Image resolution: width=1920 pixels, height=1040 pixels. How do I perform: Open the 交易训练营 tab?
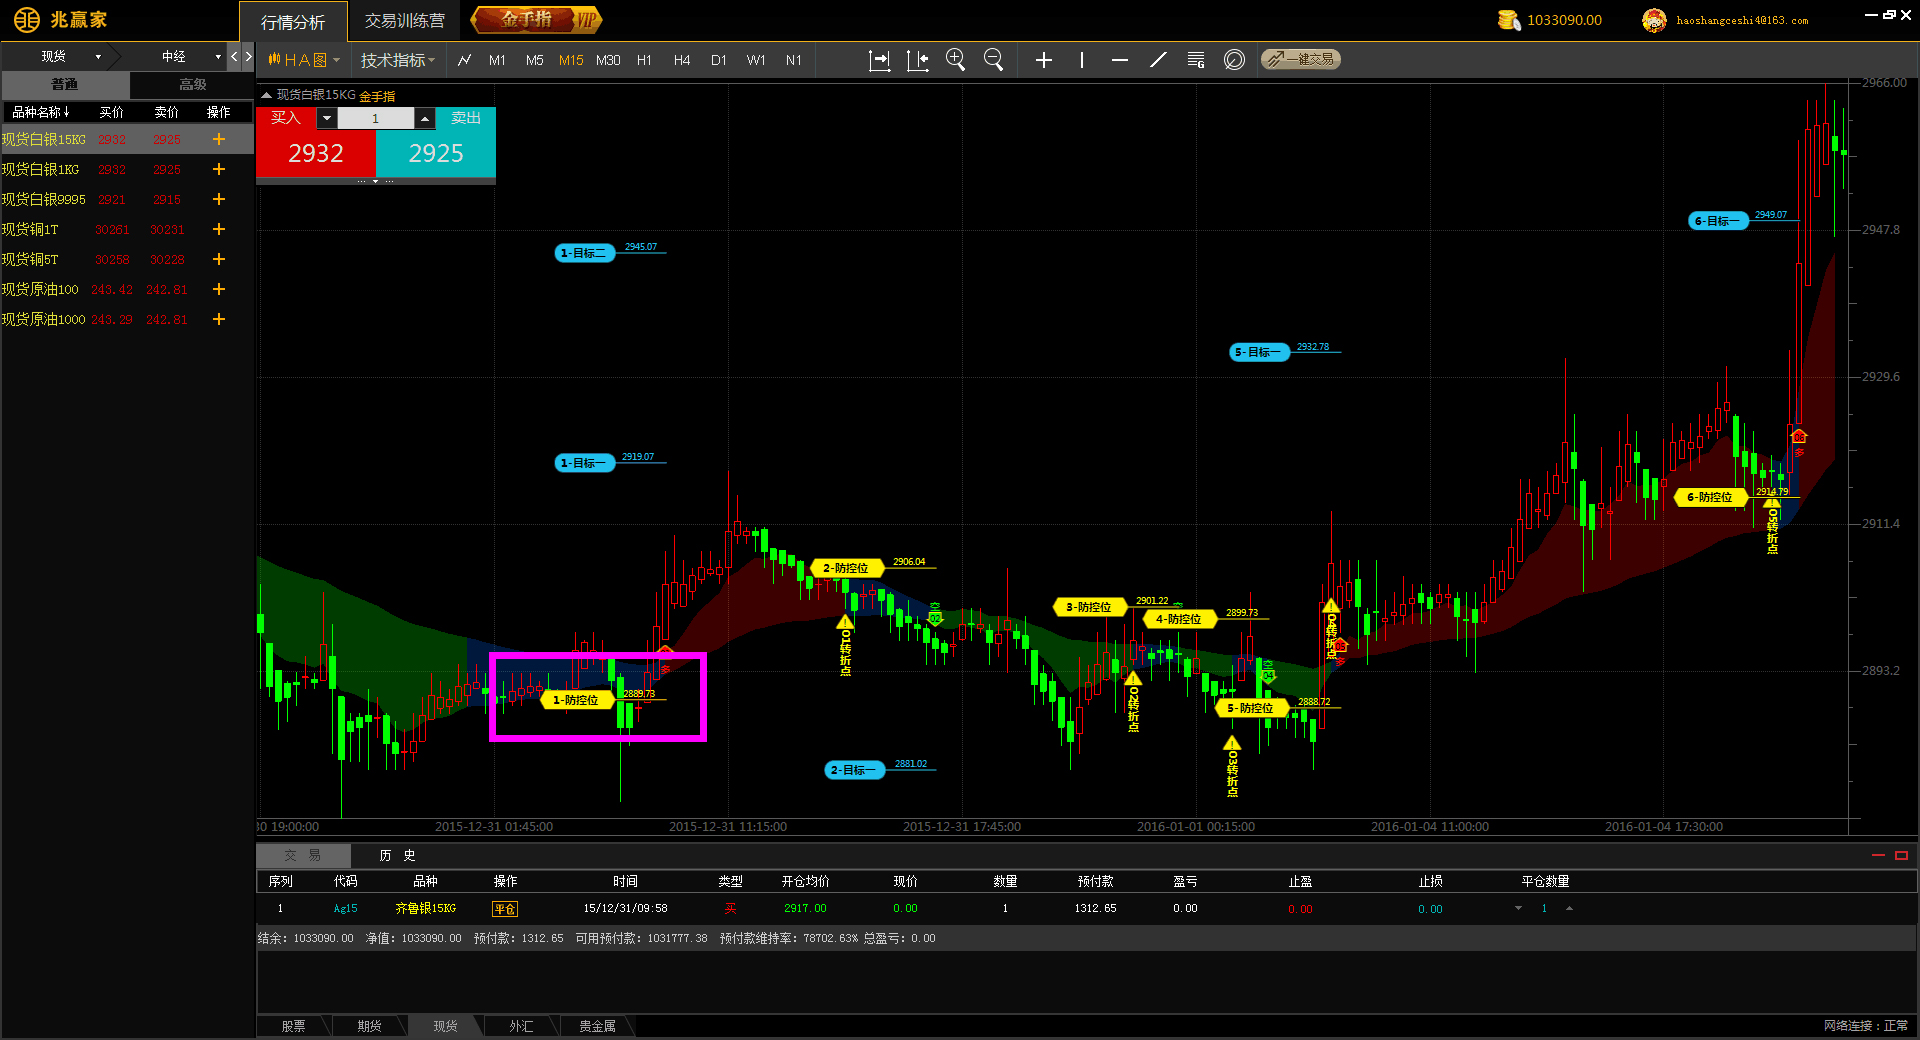click(404, 21)
